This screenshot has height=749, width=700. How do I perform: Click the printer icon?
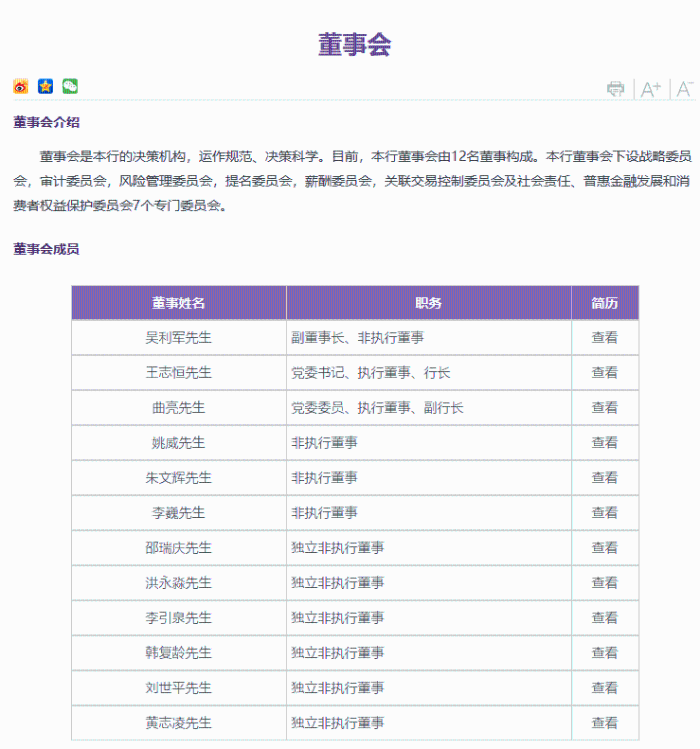click(615, 89)
